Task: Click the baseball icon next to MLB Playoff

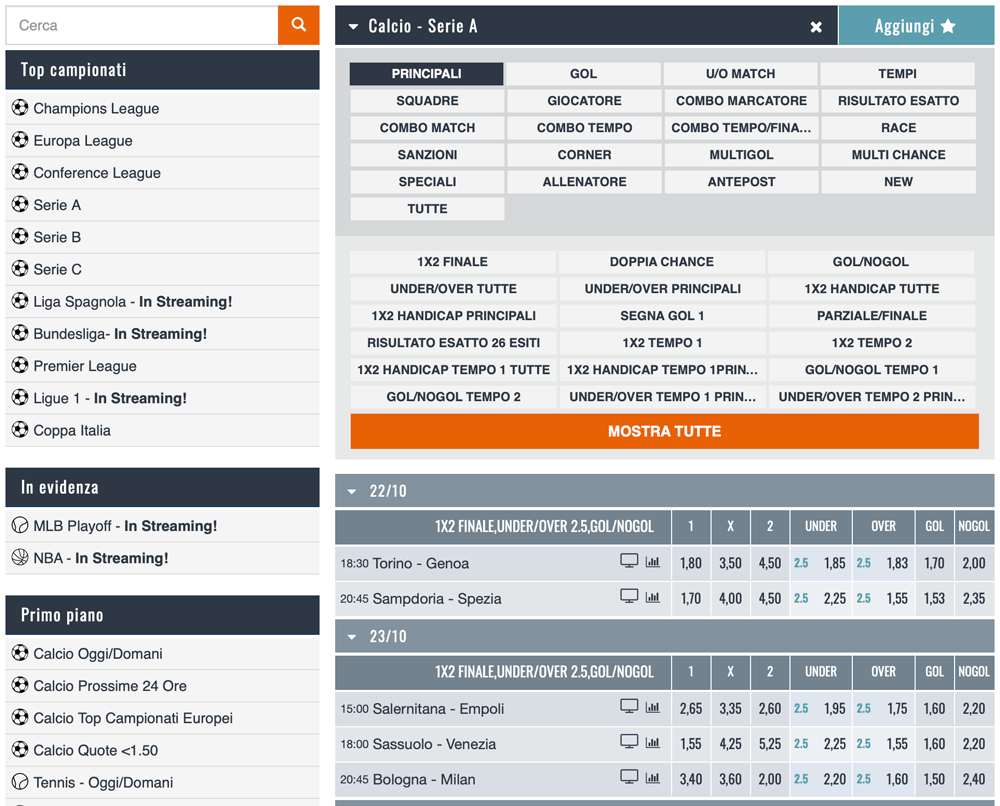Action: point(20,525)
